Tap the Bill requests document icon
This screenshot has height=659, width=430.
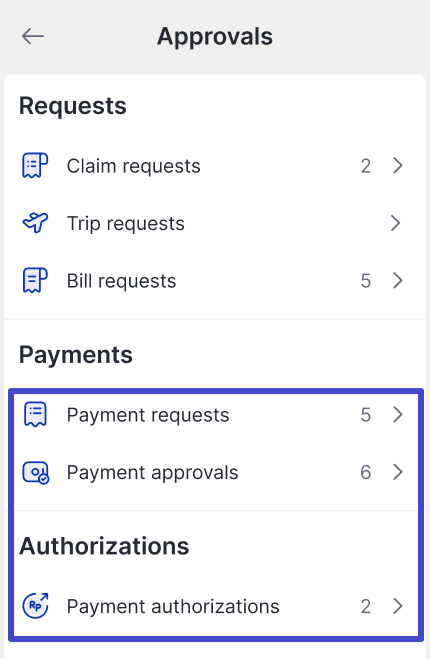pyautogui.click(x=35, y=280)
